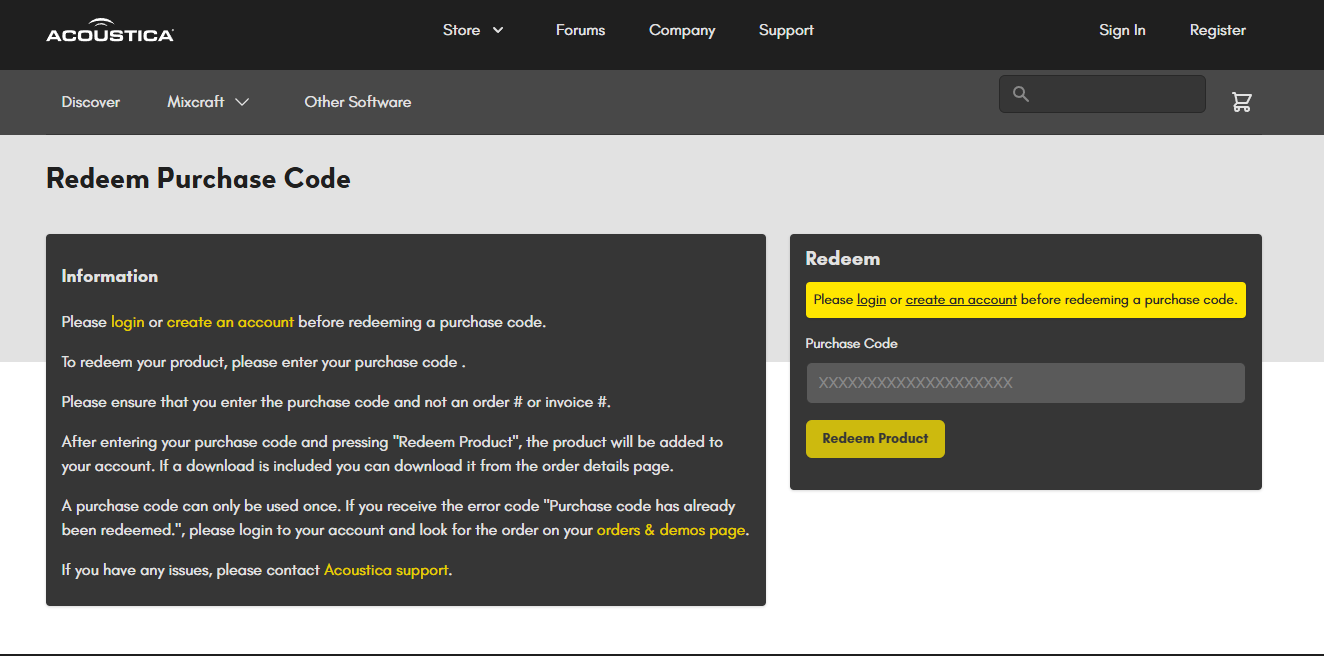Click login link in Information panel
This screenshot has height=660, width=1324.
tap(127, 322)
